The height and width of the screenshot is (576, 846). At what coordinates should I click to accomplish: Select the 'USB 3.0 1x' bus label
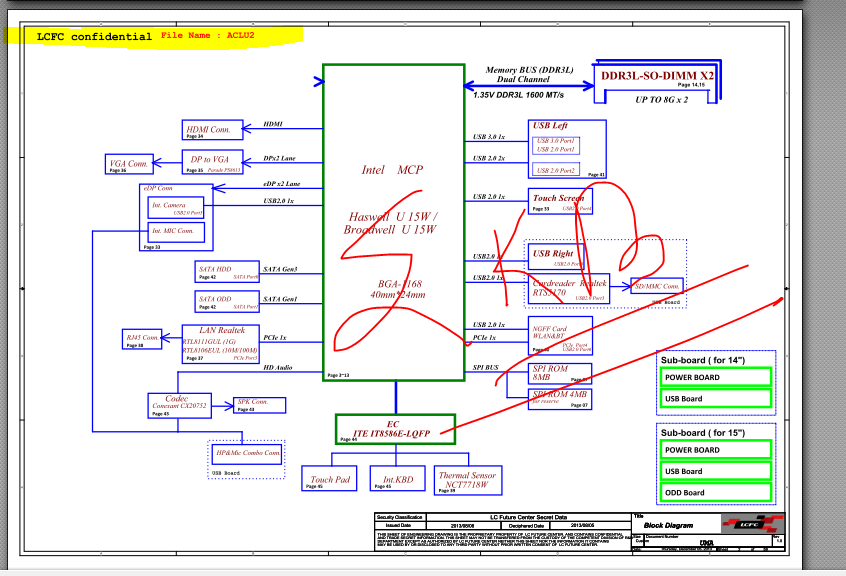(x=489, y=137)
